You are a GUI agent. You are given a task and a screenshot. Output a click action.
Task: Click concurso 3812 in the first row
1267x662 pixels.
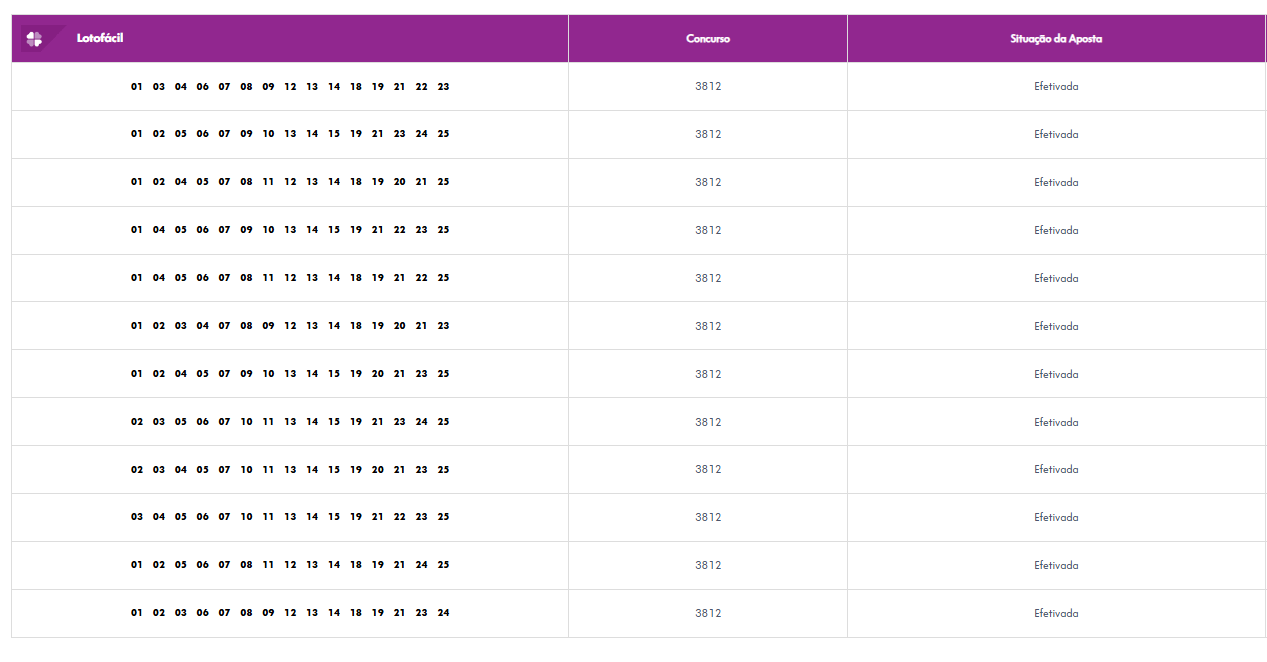[708, 87]
